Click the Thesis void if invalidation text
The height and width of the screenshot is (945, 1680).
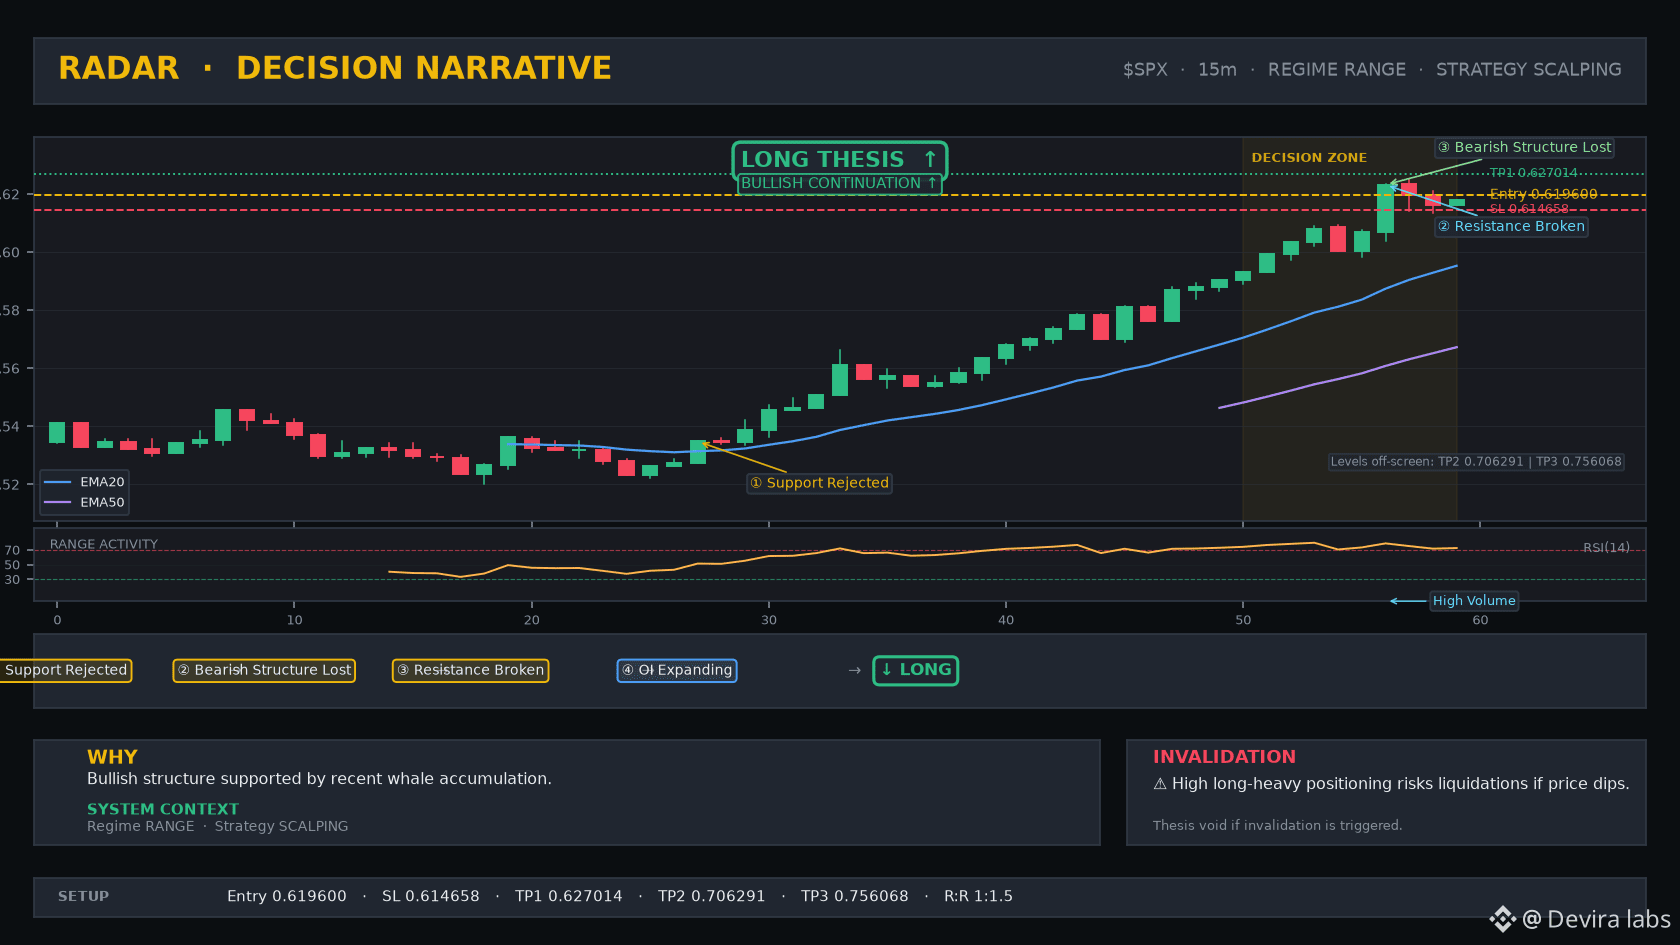(1277, 825)
